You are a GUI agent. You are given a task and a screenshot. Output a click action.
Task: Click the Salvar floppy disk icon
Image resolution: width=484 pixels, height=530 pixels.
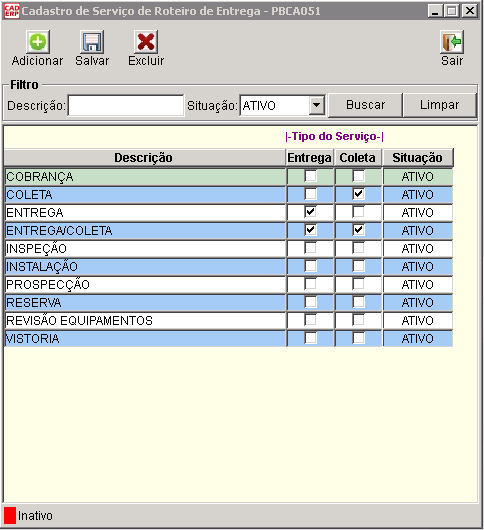pos(92,42)
